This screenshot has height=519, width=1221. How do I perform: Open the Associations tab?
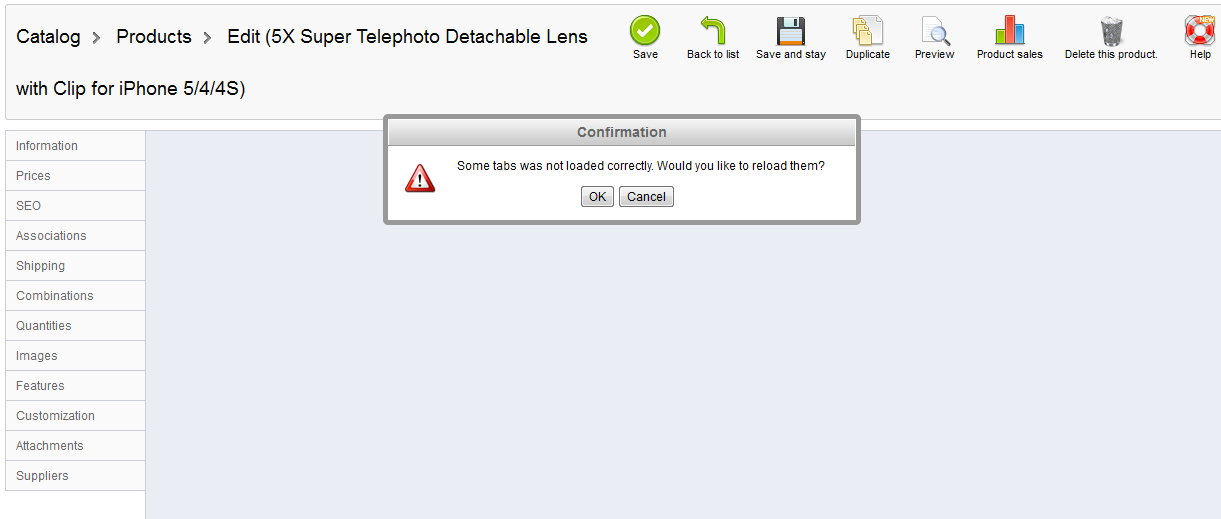pos(75,236)
